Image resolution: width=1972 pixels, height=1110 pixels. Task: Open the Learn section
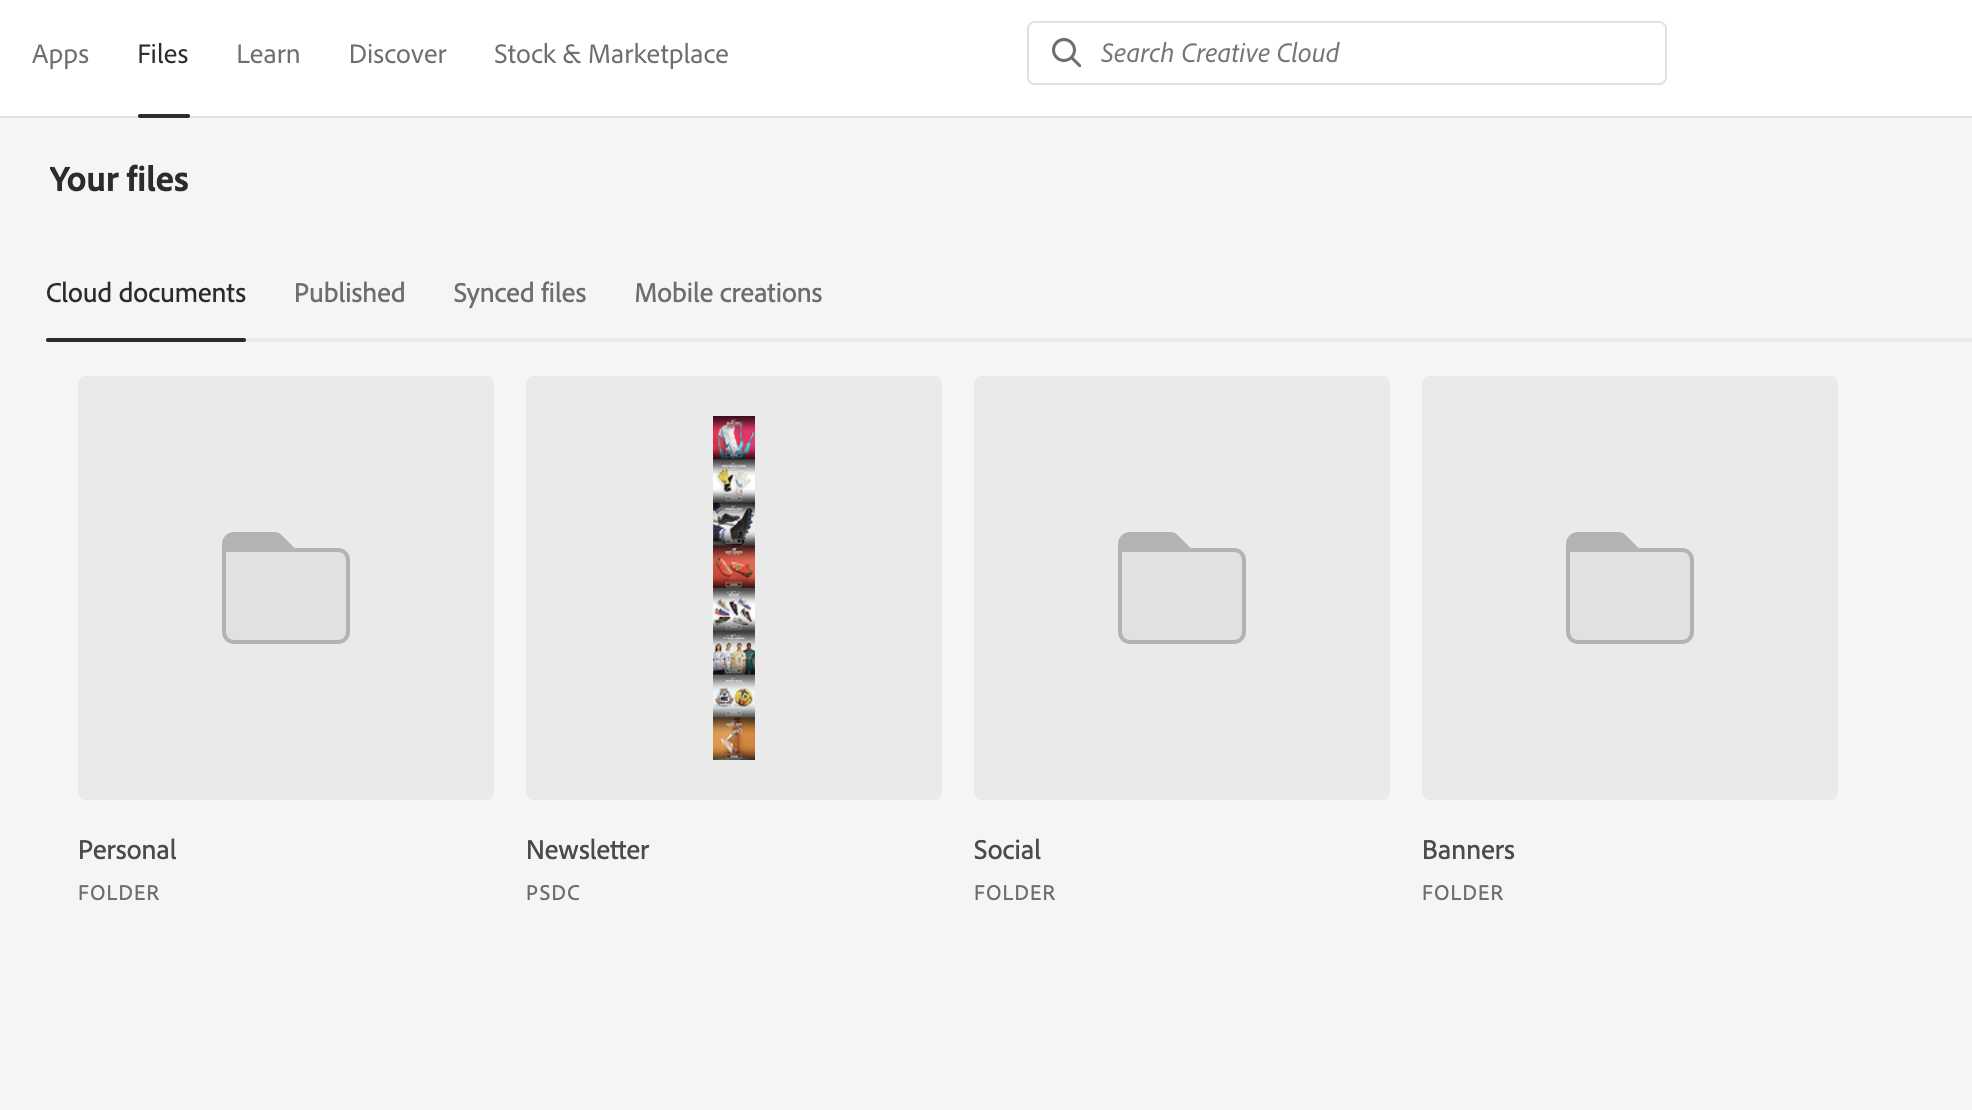click(x=267, y=53)
